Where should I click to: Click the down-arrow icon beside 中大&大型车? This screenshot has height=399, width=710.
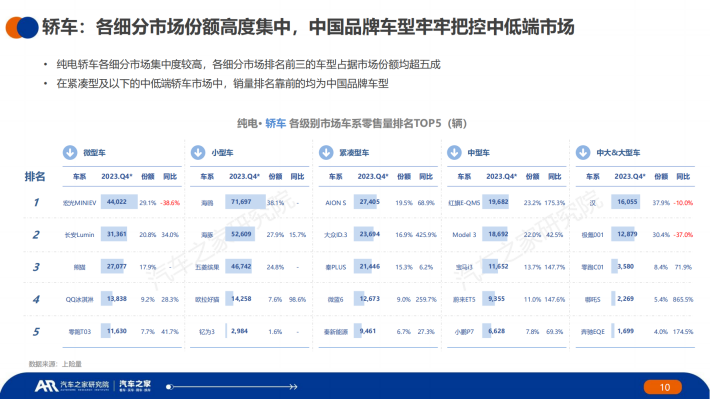click(x=583, y=152)
